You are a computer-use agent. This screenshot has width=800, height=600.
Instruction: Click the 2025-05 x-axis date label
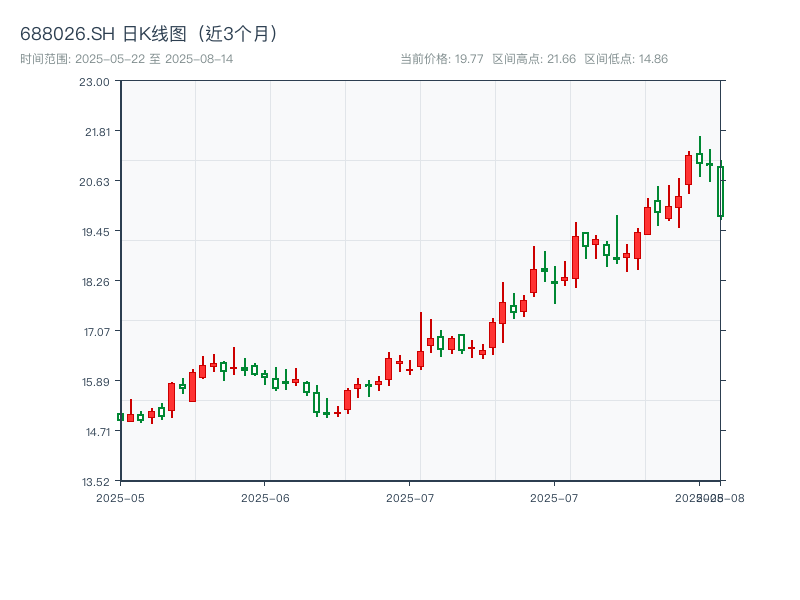tap(120, 497)
